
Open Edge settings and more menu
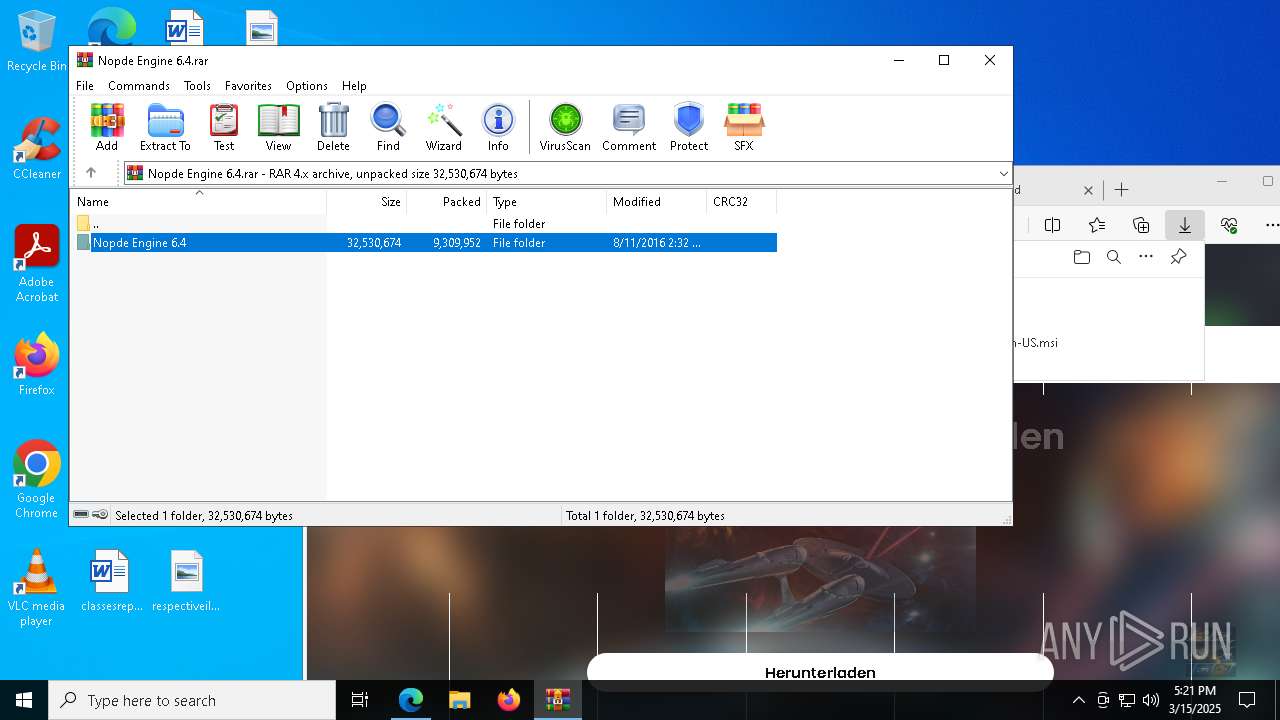1272,225
